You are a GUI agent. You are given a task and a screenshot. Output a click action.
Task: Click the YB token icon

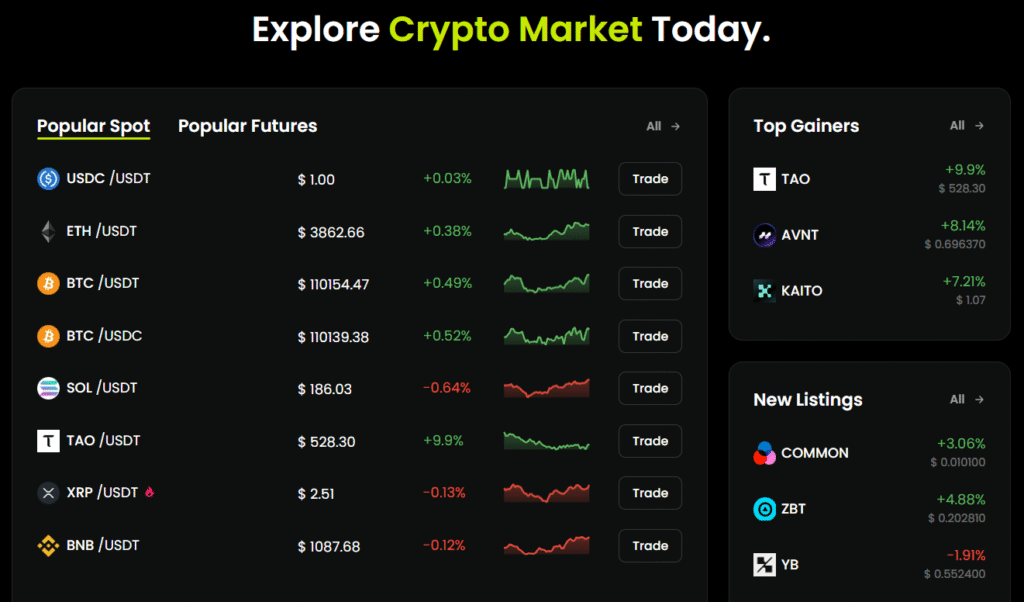[764, 565]
